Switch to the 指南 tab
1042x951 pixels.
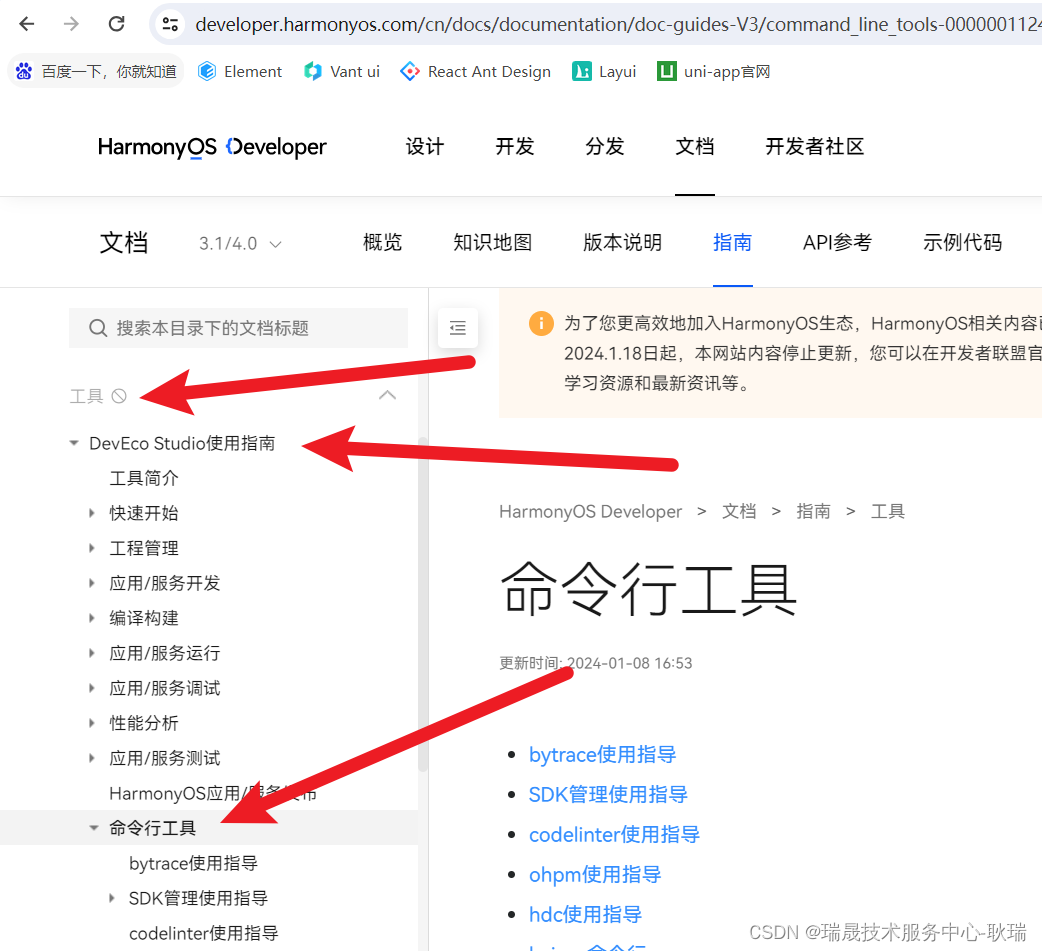click(732, 243)
